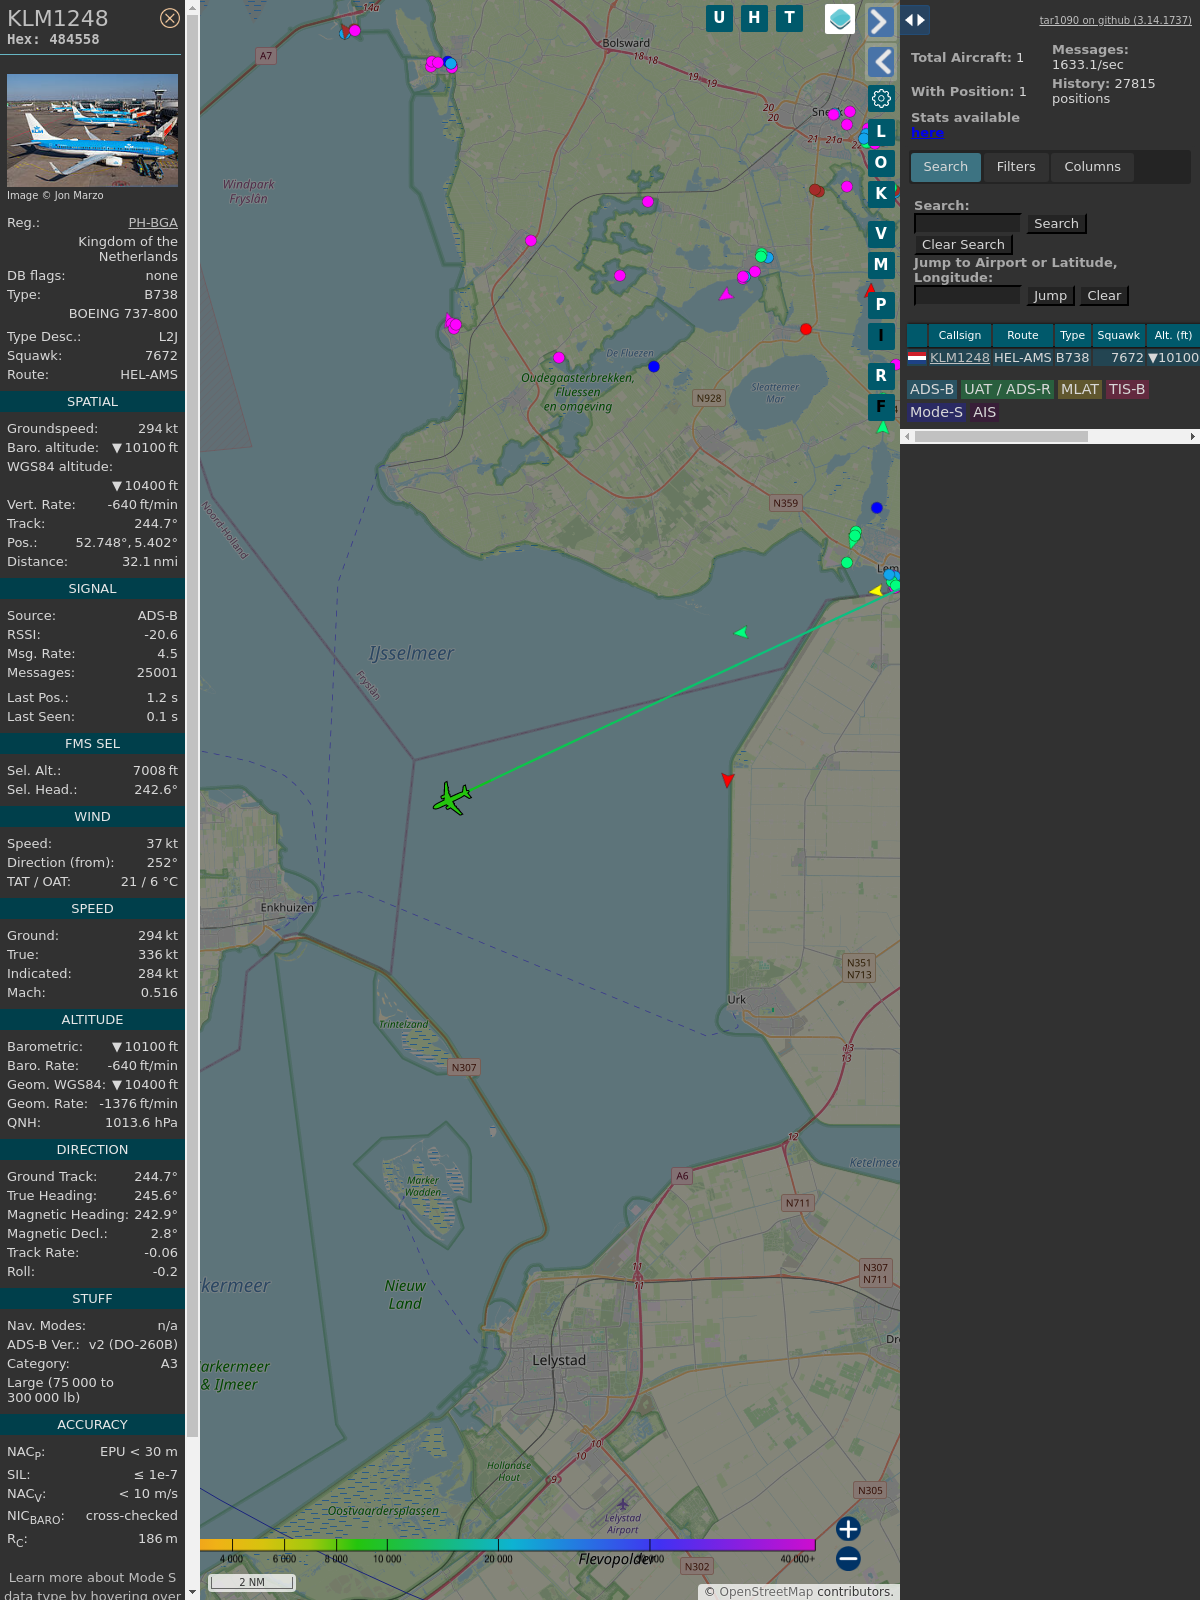Toggle the M map button
The image size is (1200, 1600).
(x=881, y=264)
